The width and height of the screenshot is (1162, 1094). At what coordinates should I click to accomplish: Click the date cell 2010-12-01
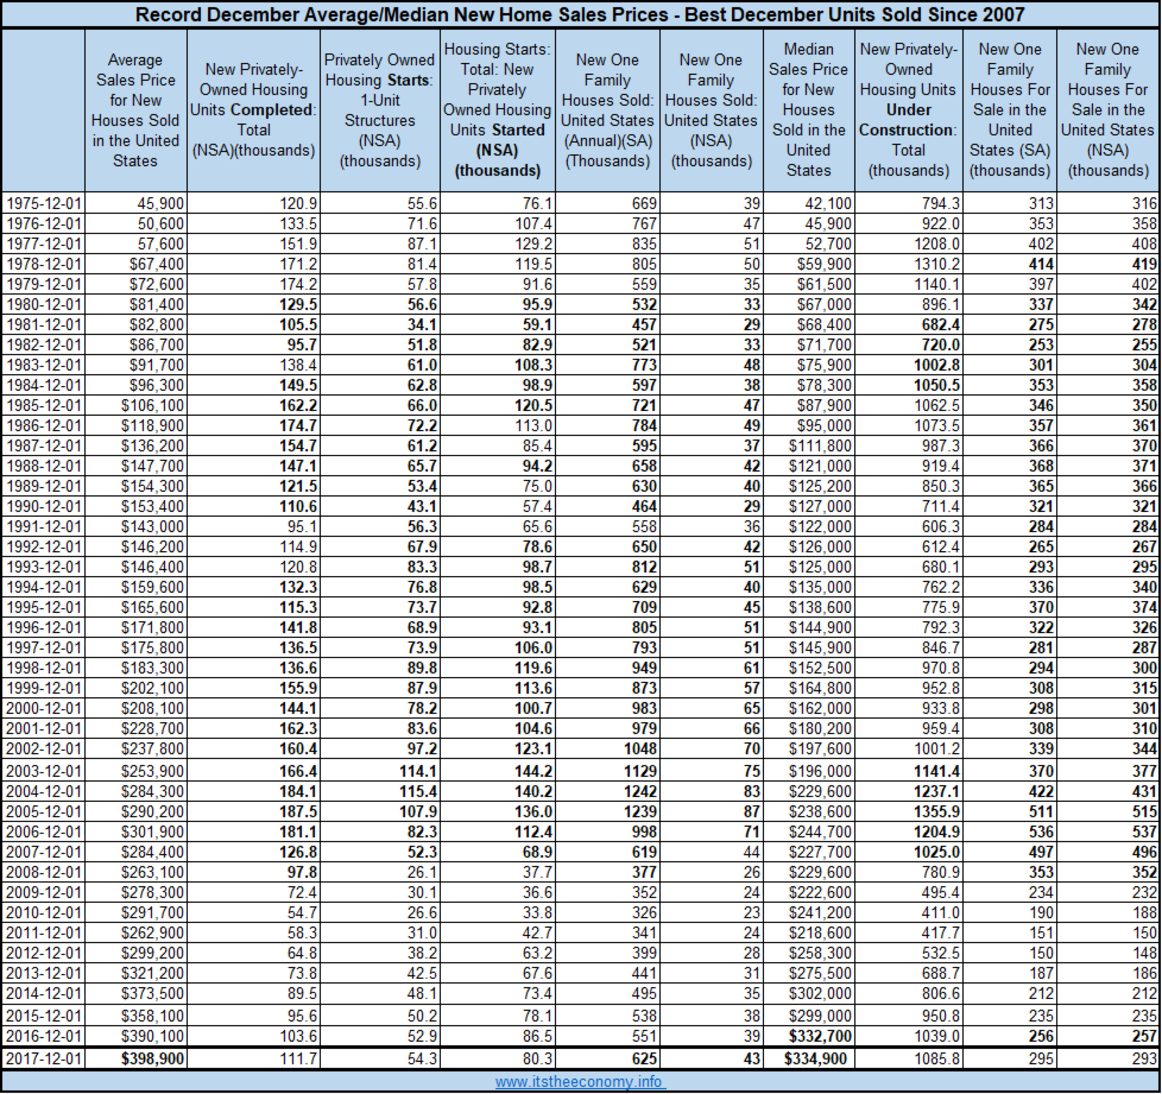[x=44, y=912]
